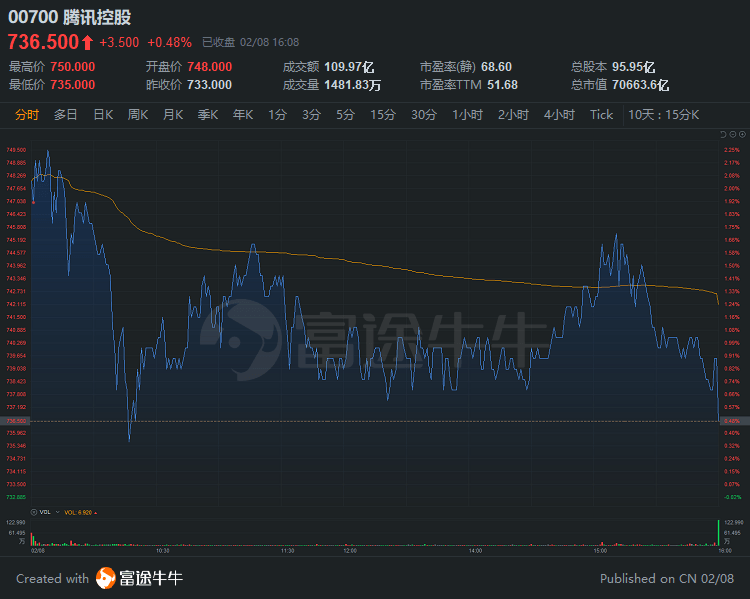This screenshot has width=750, height=599.
Task: Click the -0.02% green axis label
Action: pos(732,497)
